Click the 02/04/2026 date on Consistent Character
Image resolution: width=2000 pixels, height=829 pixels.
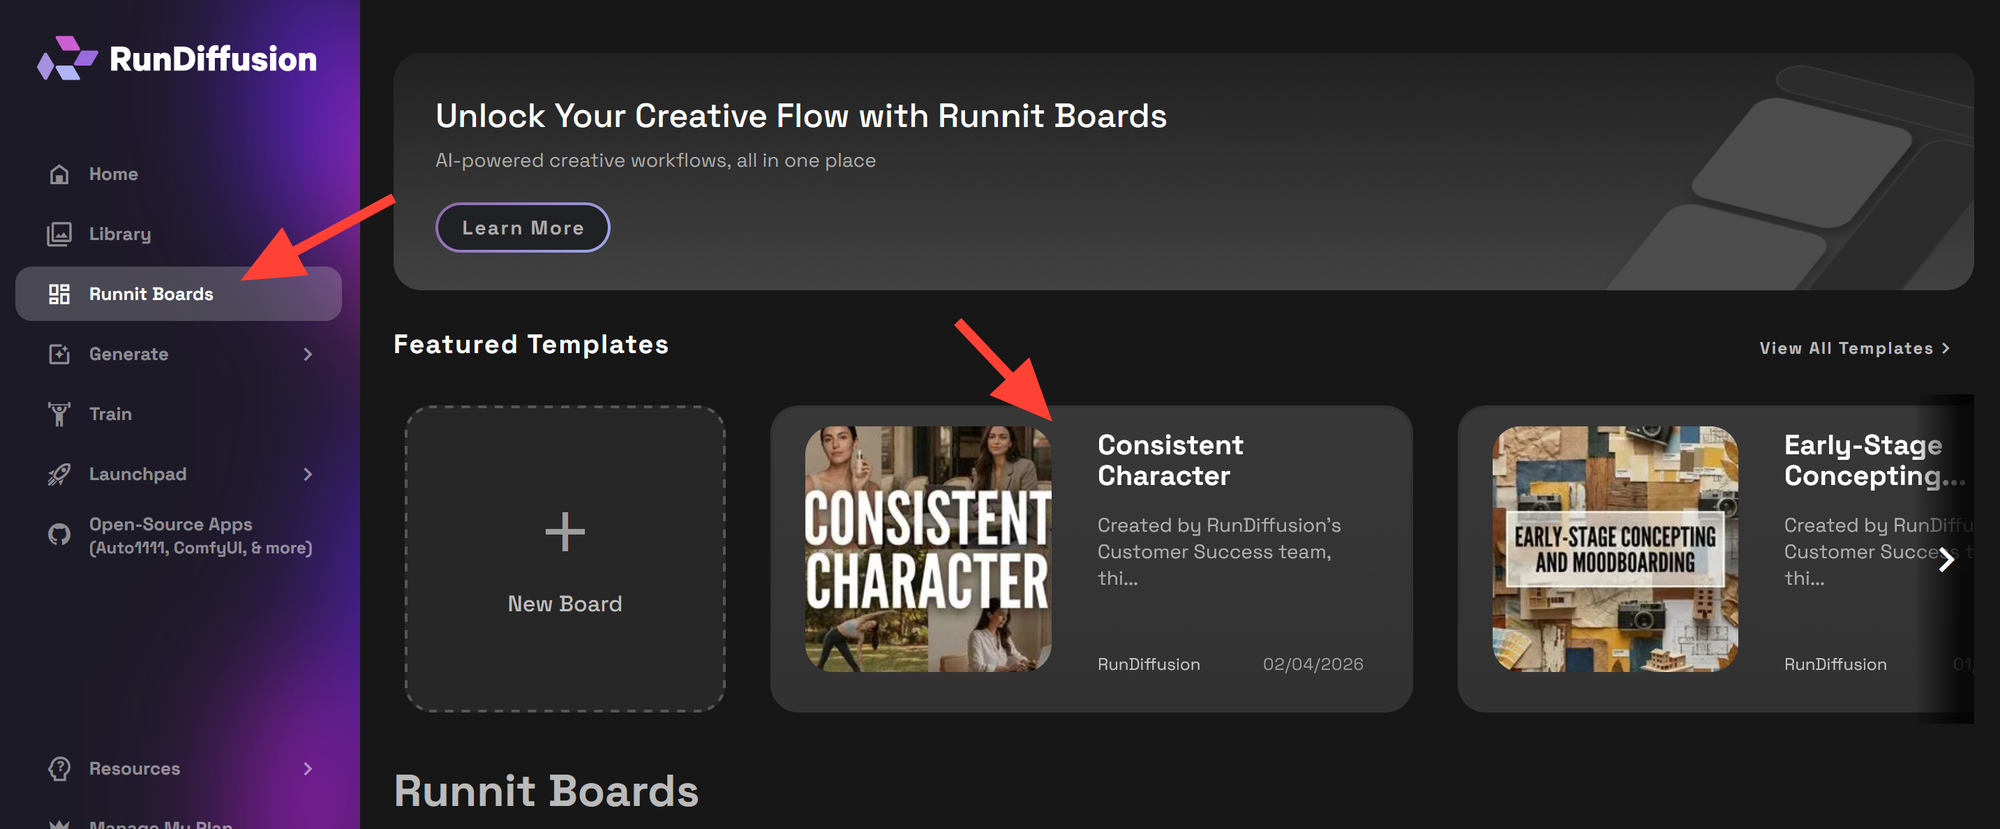tap(1313, 664)
